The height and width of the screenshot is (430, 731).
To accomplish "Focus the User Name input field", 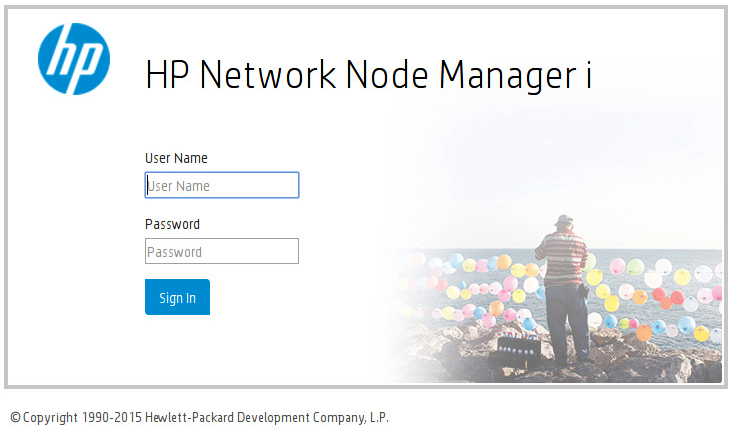I will point(222,185).
